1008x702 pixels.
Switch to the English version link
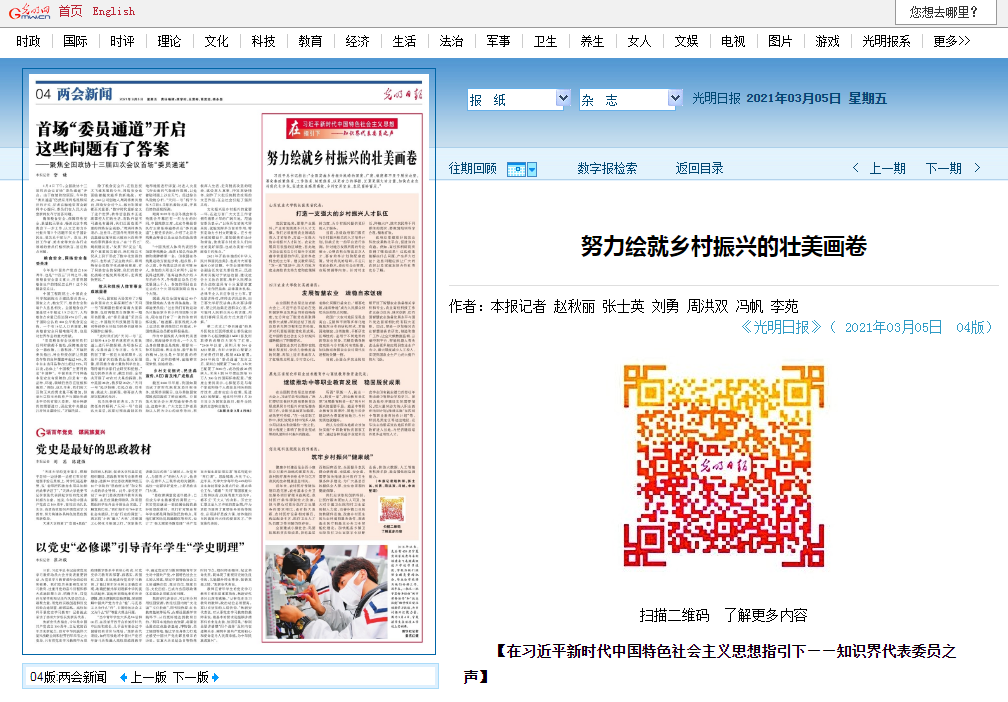click(113, 12)
